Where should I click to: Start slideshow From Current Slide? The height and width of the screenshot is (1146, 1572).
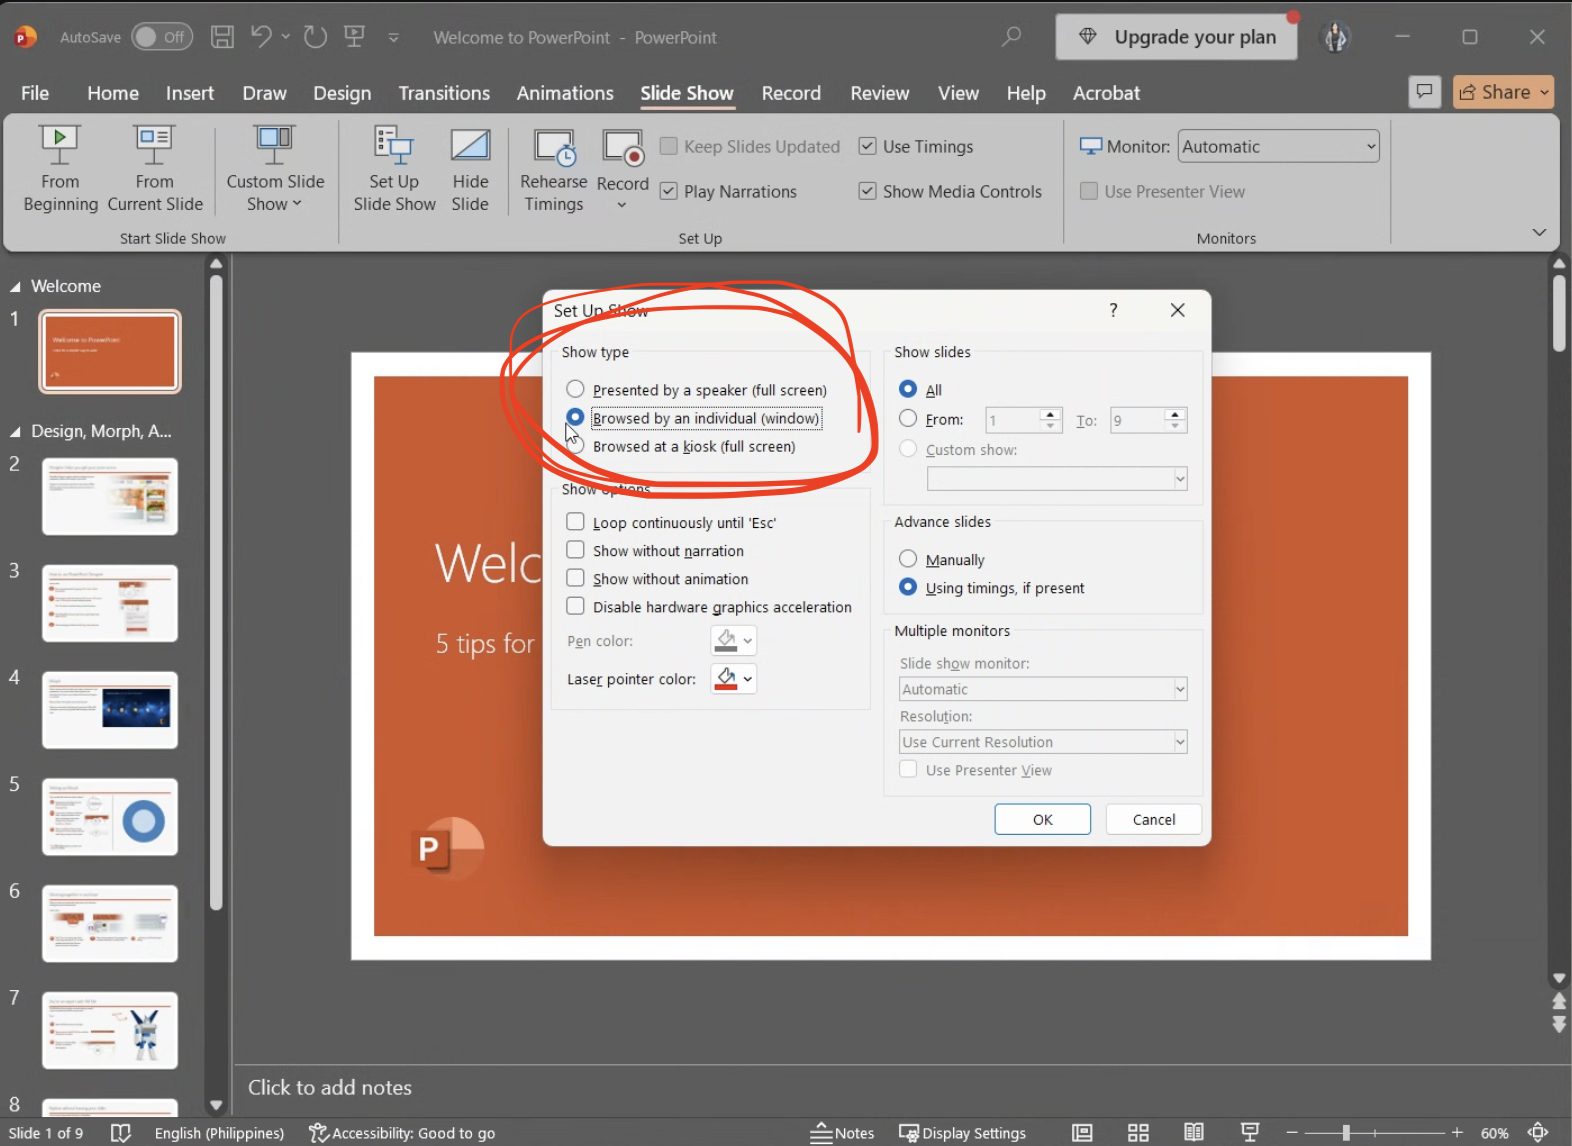[155, 168]
